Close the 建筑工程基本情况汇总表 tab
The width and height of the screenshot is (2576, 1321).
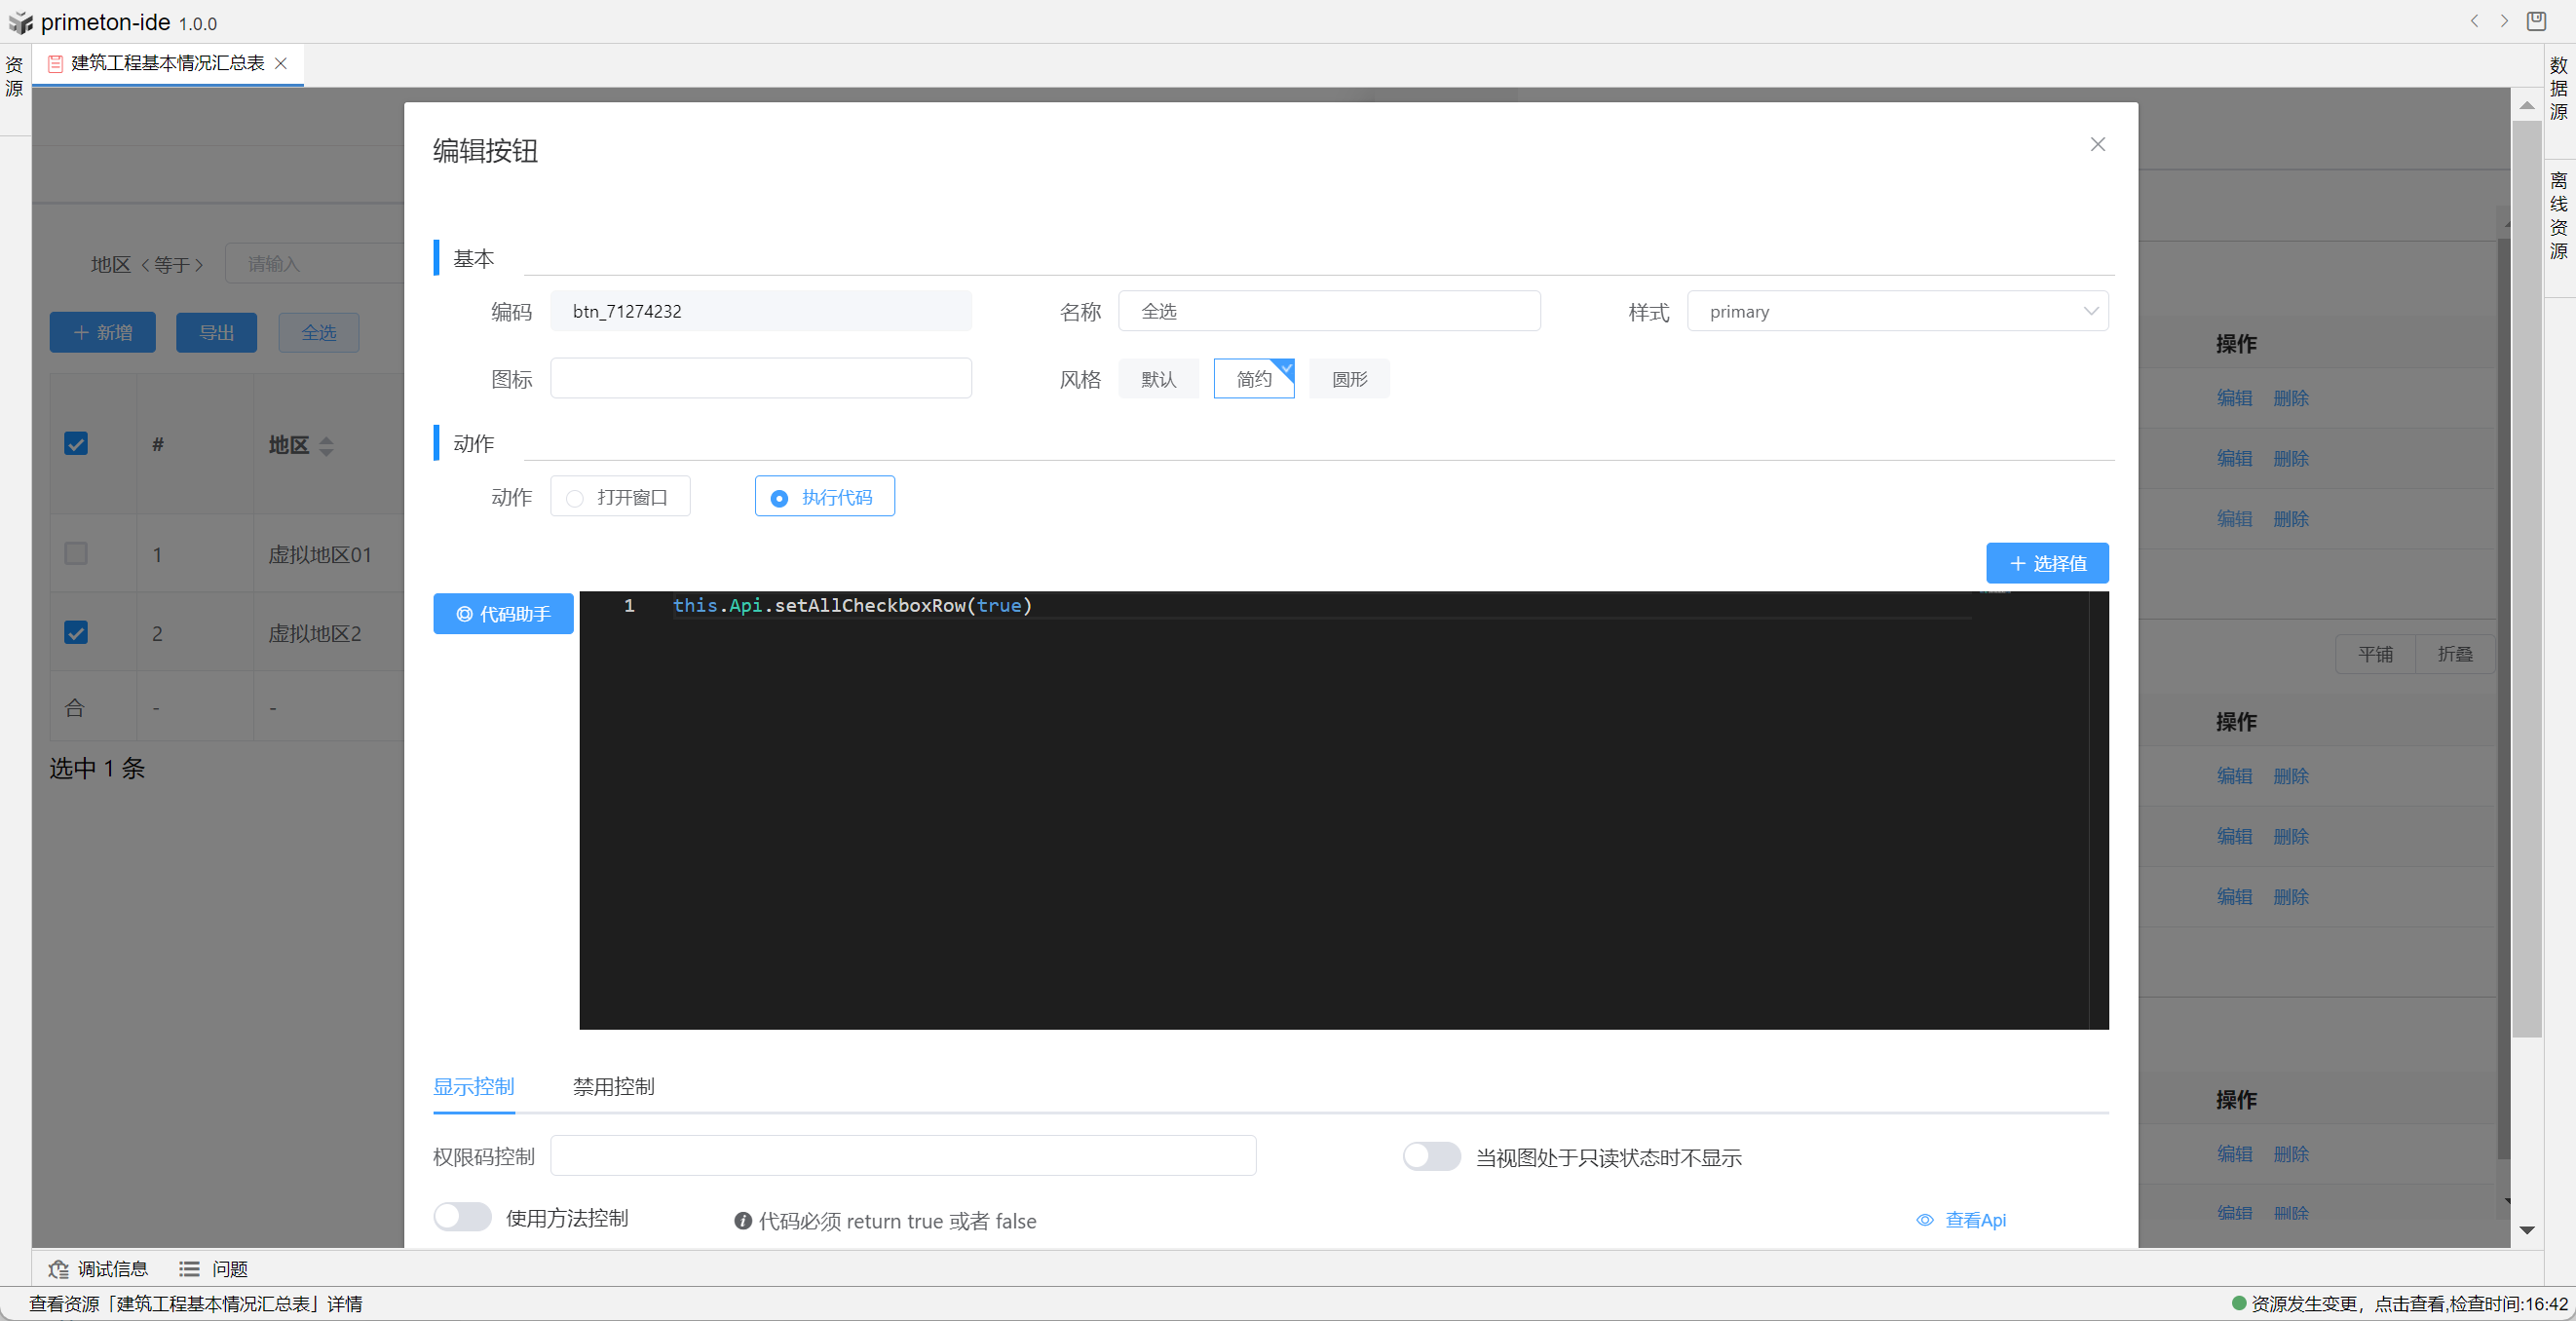(x=281, y=63)
